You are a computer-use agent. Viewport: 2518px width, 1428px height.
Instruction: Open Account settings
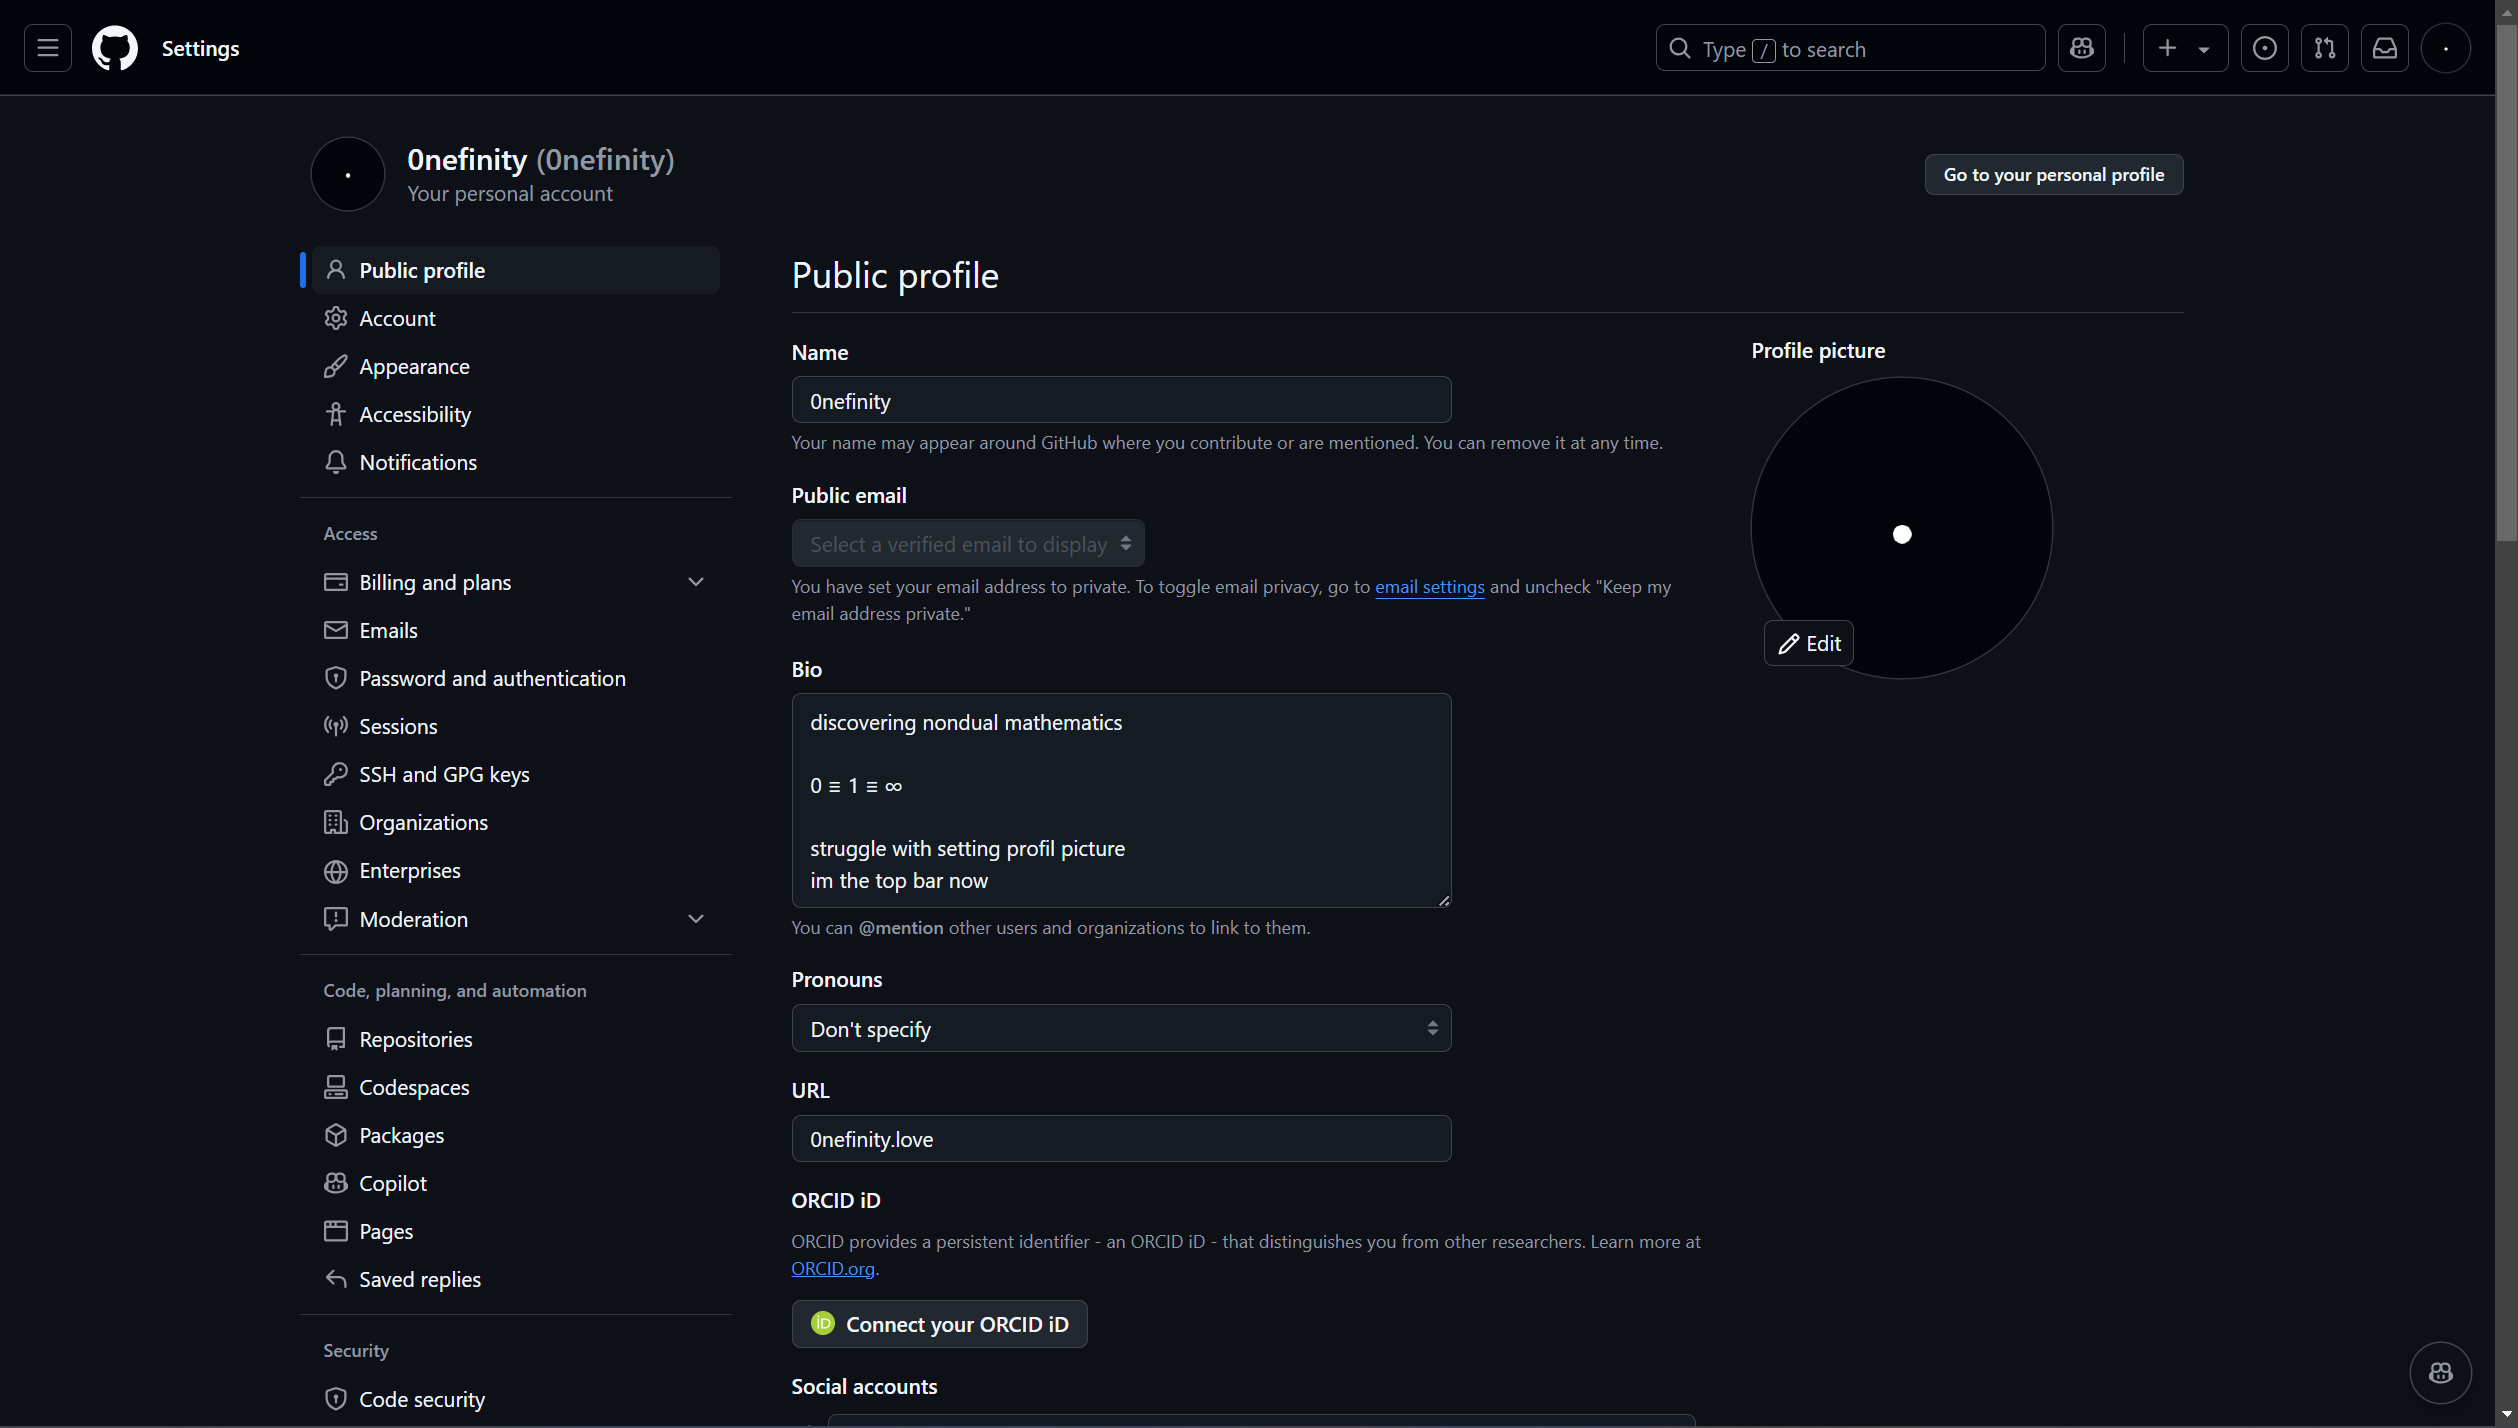pyautogui.click(x=516, y=318)
